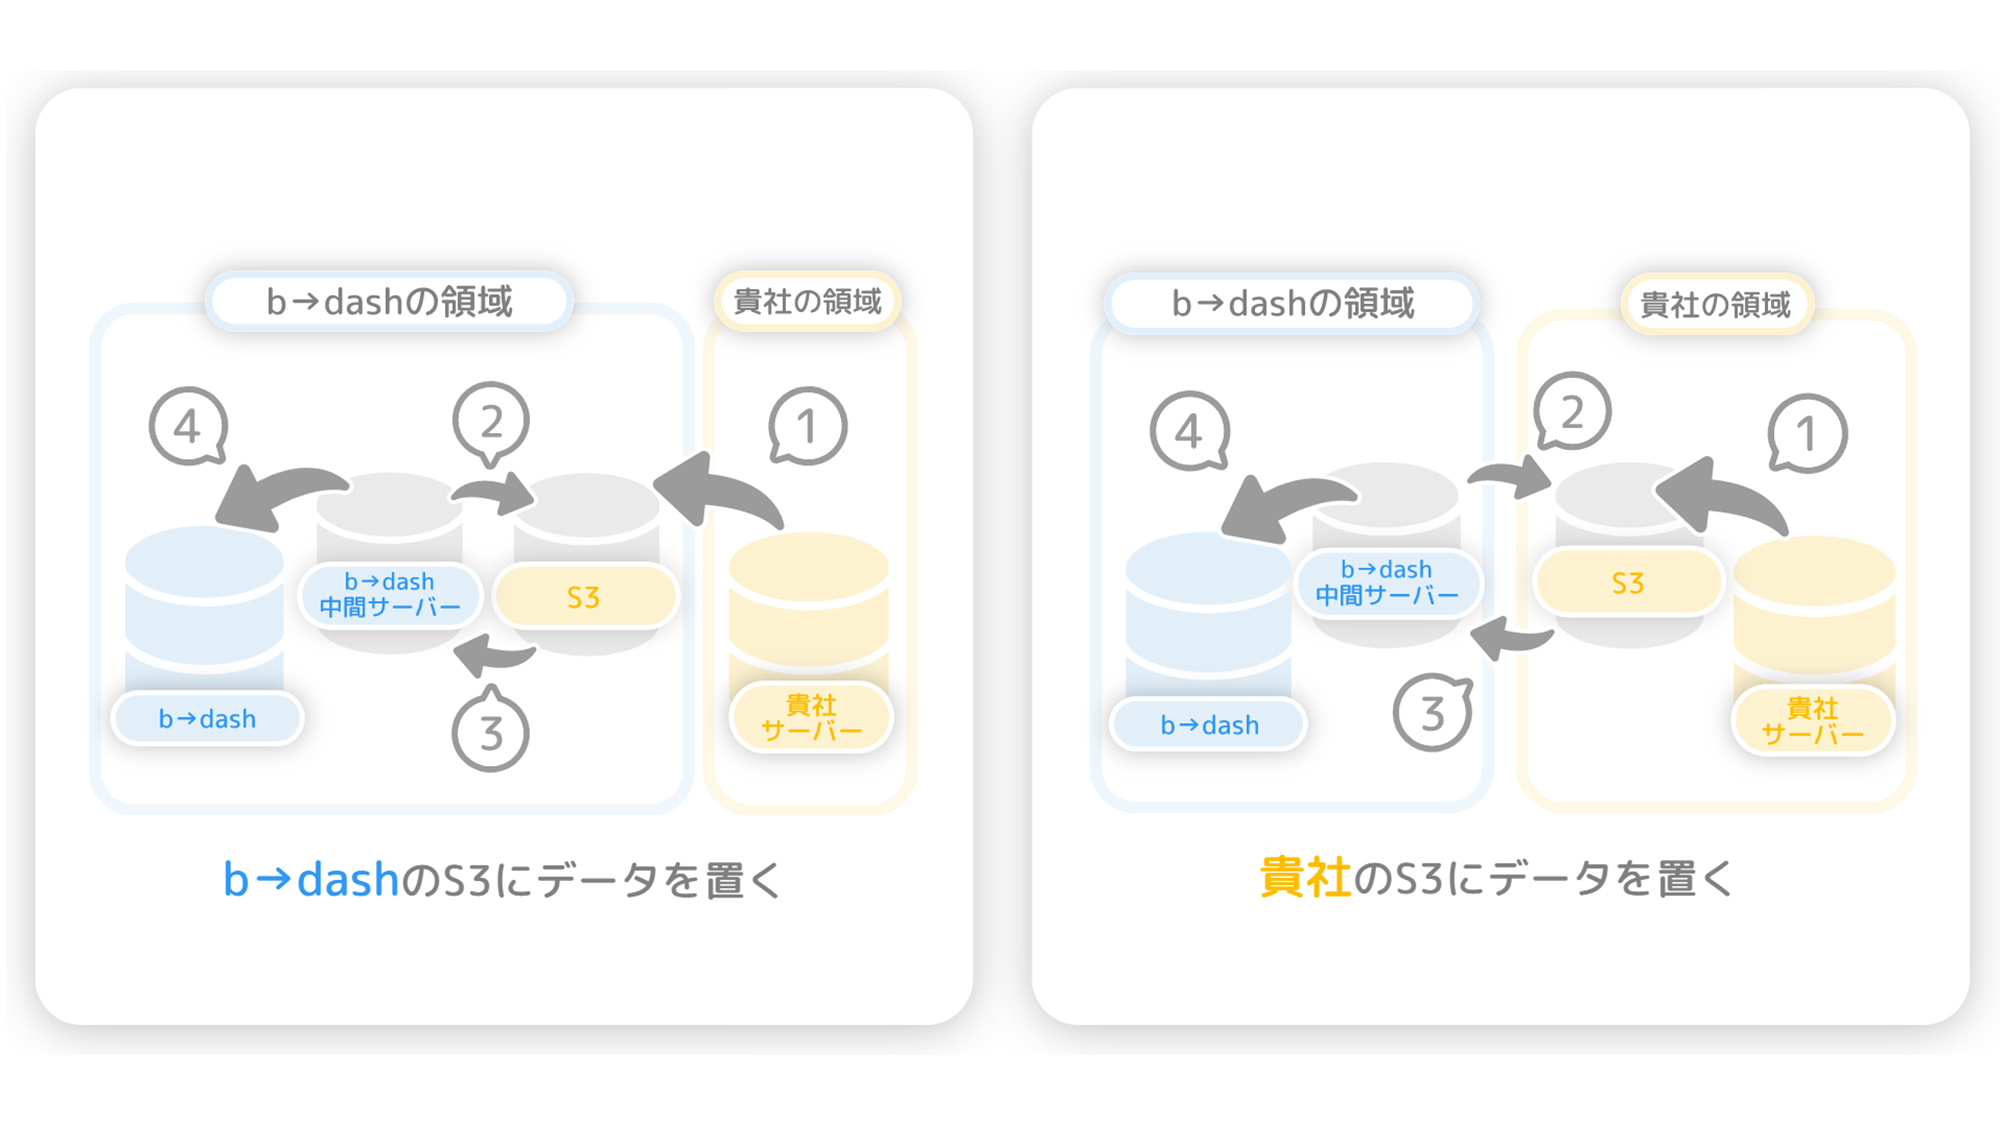Click step 3 bubble in right diagram
2000x1125 pixels.
pos(1433,713)
